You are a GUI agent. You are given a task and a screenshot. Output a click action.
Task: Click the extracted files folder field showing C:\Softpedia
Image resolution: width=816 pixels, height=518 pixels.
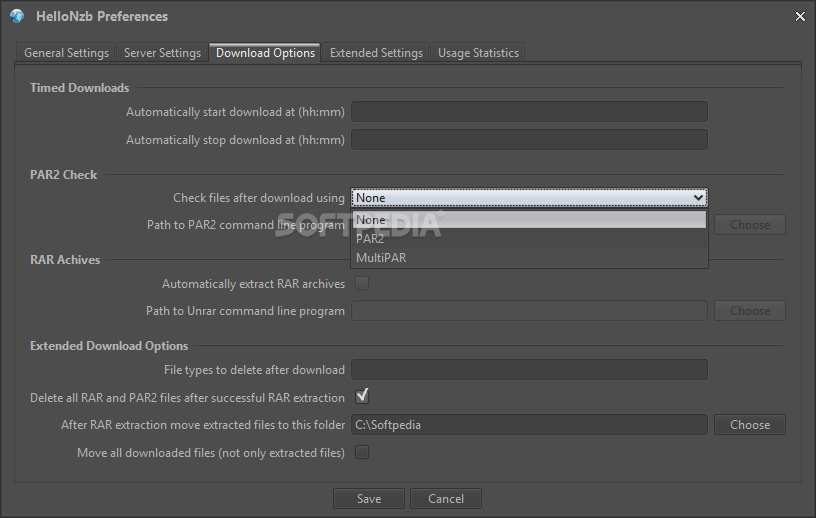click(x=529, y=425)
